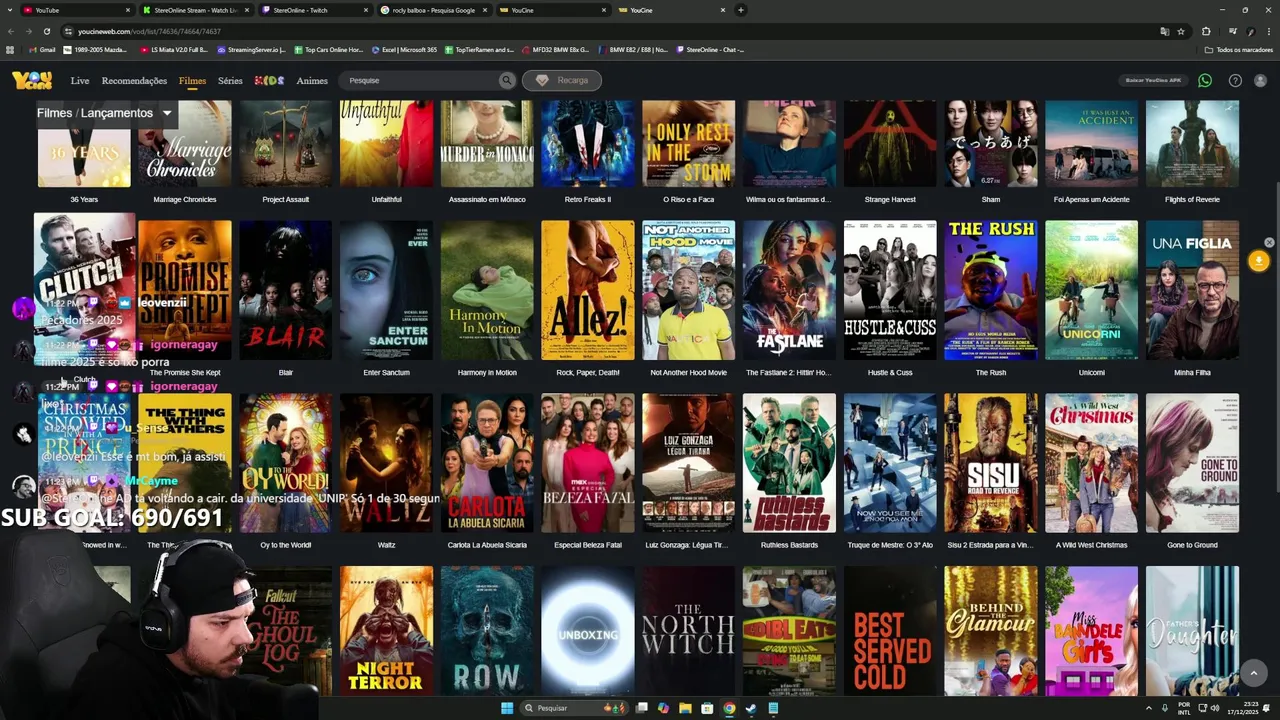Open the Excel | Microsoft 365 bookmark
Image resolution: width=1280 pixels, height=720 pixels.
tap(404, 49)
